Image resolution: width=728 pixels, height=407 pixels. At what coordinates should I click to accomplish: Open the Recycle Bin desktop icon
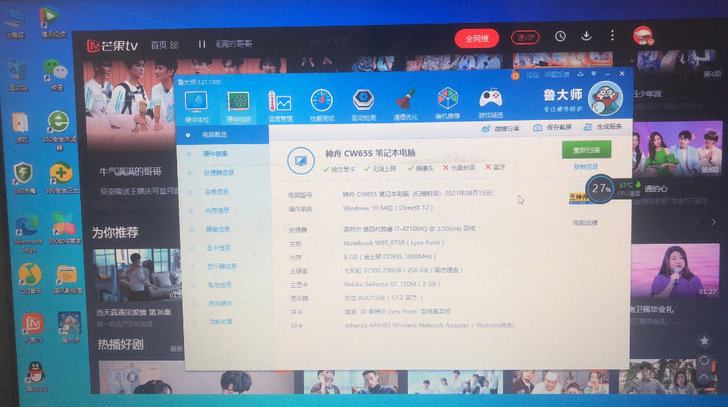[18, 71]
